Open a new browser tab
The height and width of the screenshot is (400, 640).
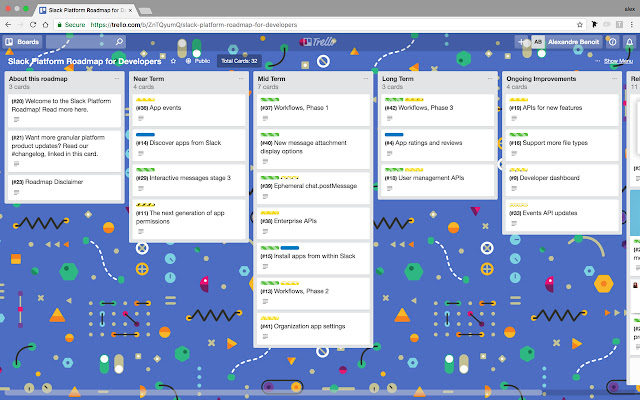coord(145,11)
